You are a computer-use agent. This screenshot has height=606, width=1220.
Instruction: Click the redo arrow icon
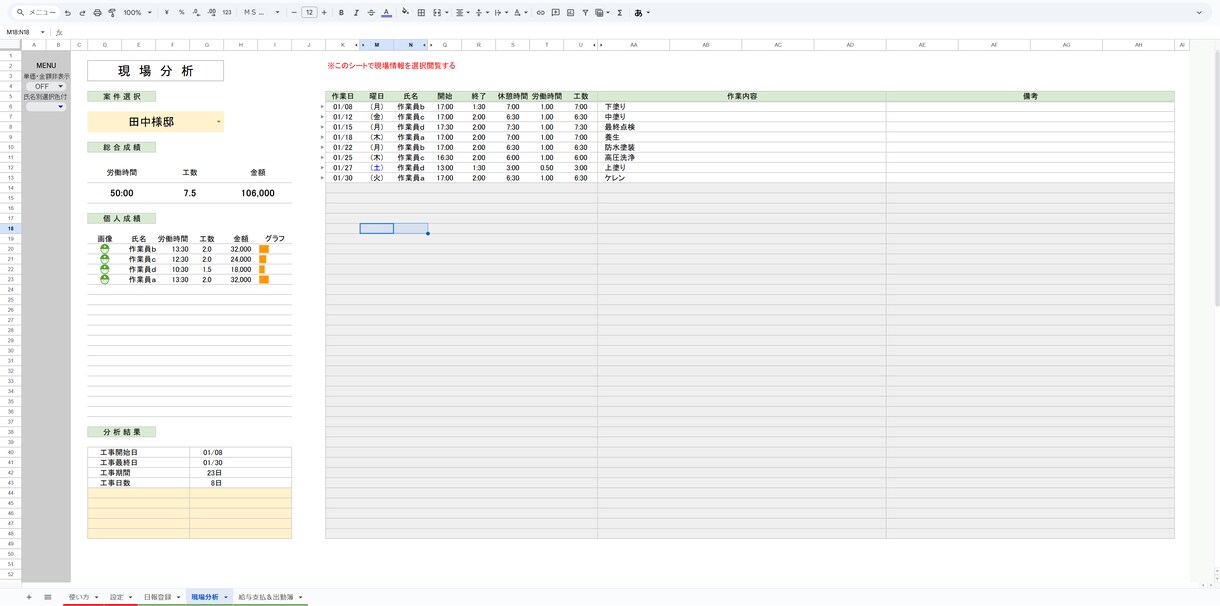point(82,13)
